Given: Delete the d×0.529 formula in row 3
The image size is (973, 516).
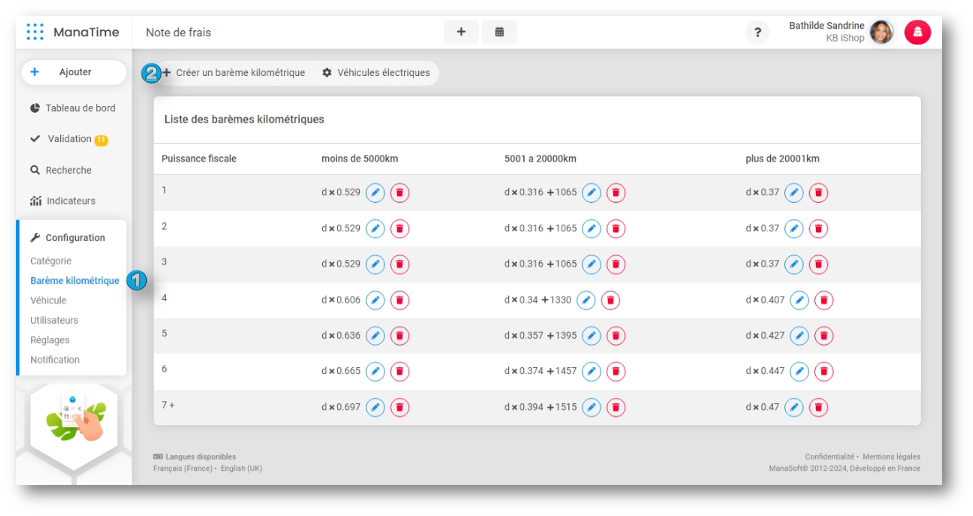Looking at the screenshot, I should [400, 264].
